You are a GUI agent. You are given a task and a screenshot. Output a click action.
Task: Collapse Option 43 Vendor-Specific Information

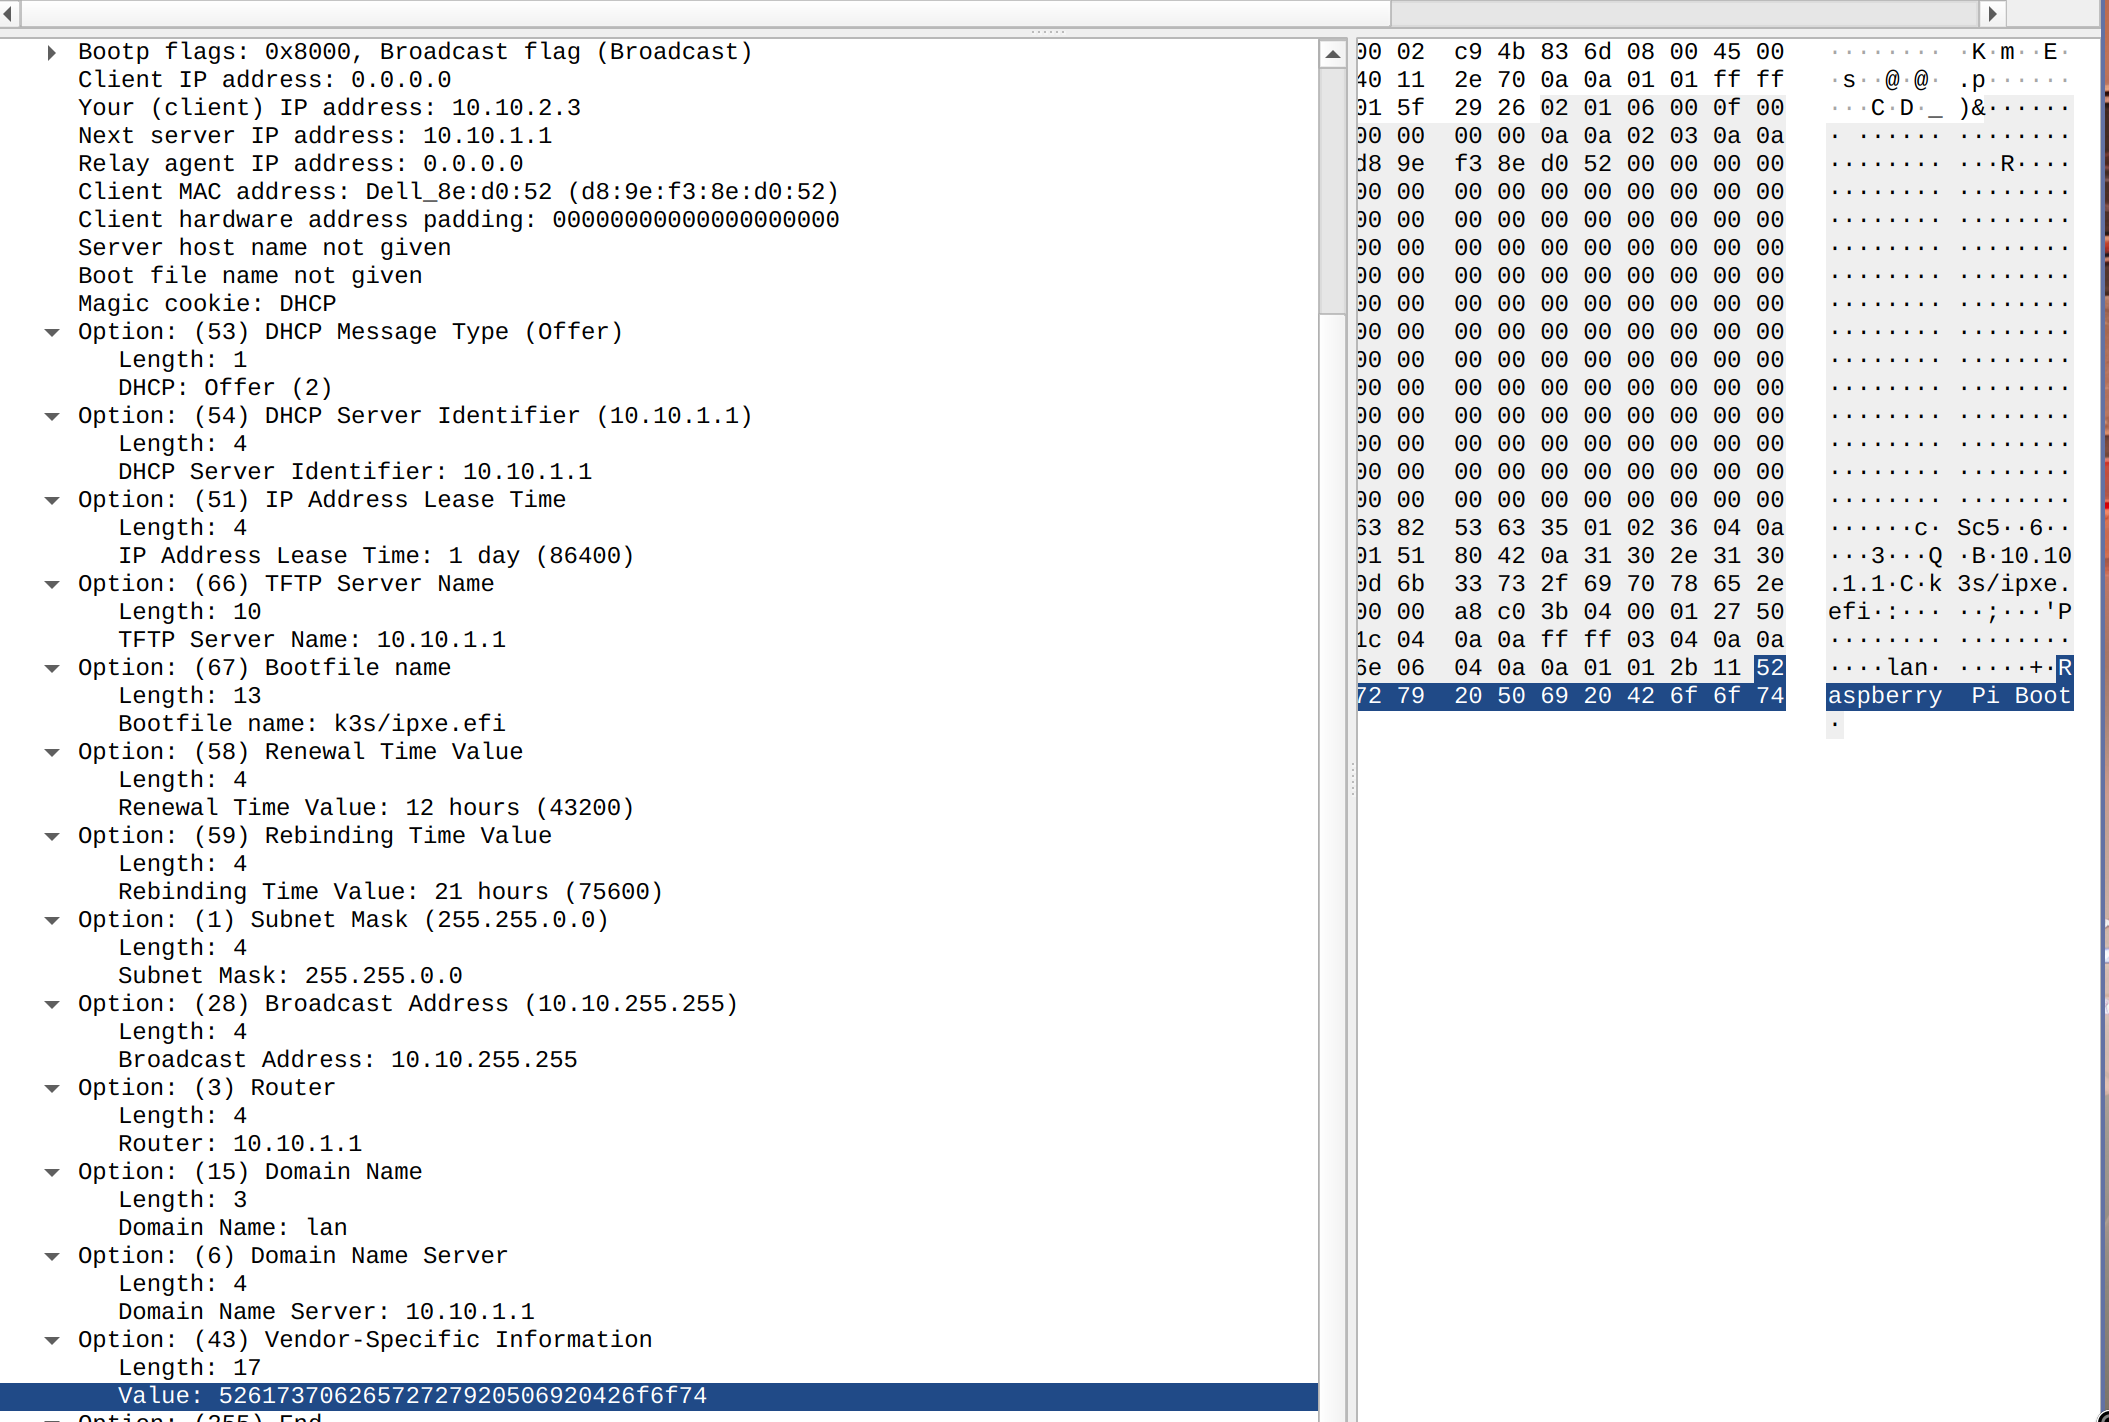tap(51, 1340)
